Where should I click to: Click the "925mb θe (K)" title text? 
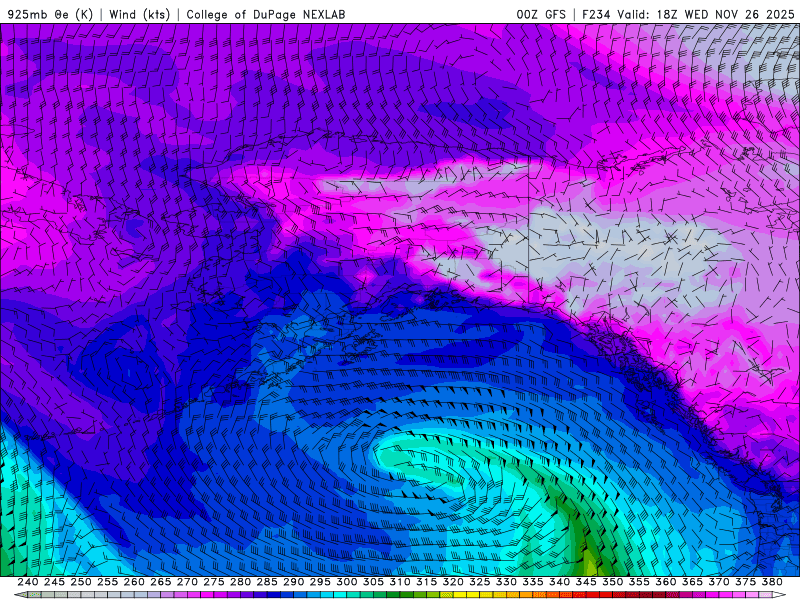(50, 14)
